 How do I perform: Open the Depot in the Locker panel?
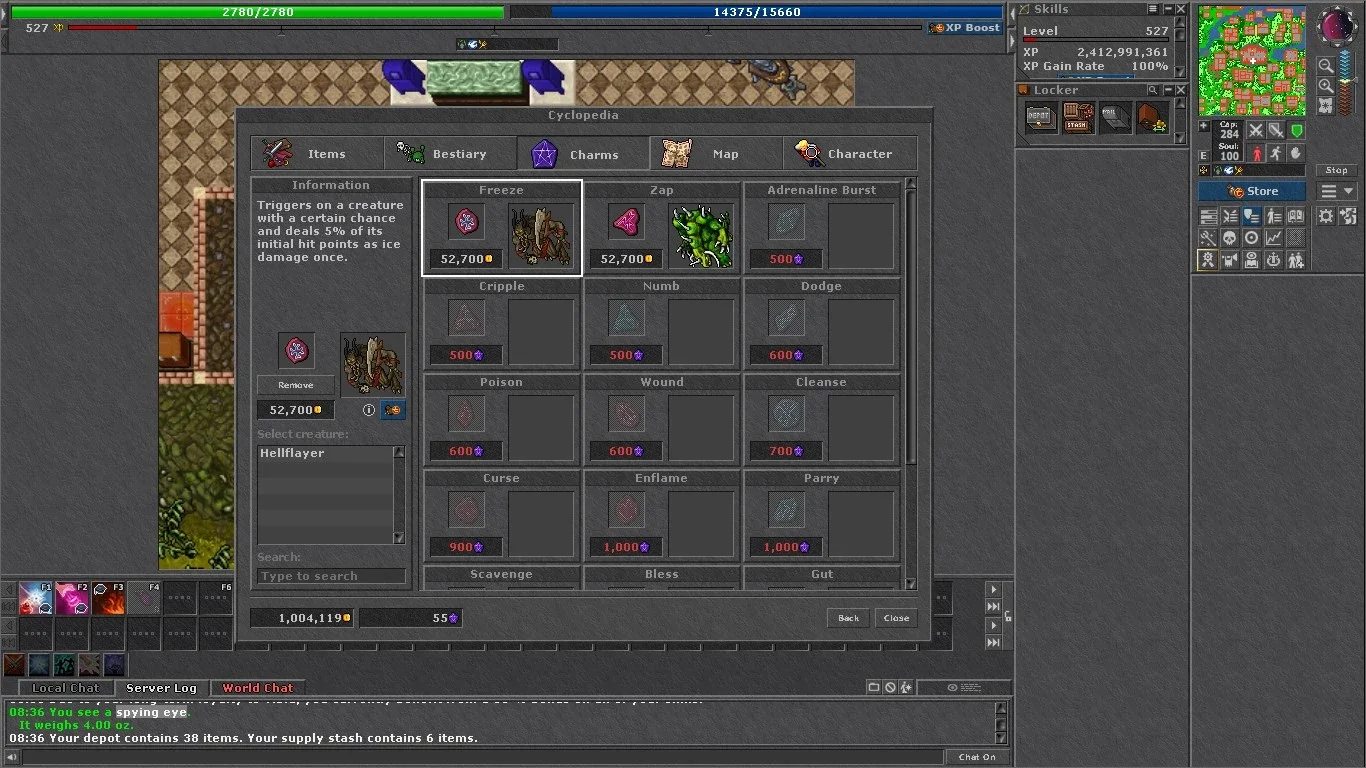click(x=1041, y=118)
